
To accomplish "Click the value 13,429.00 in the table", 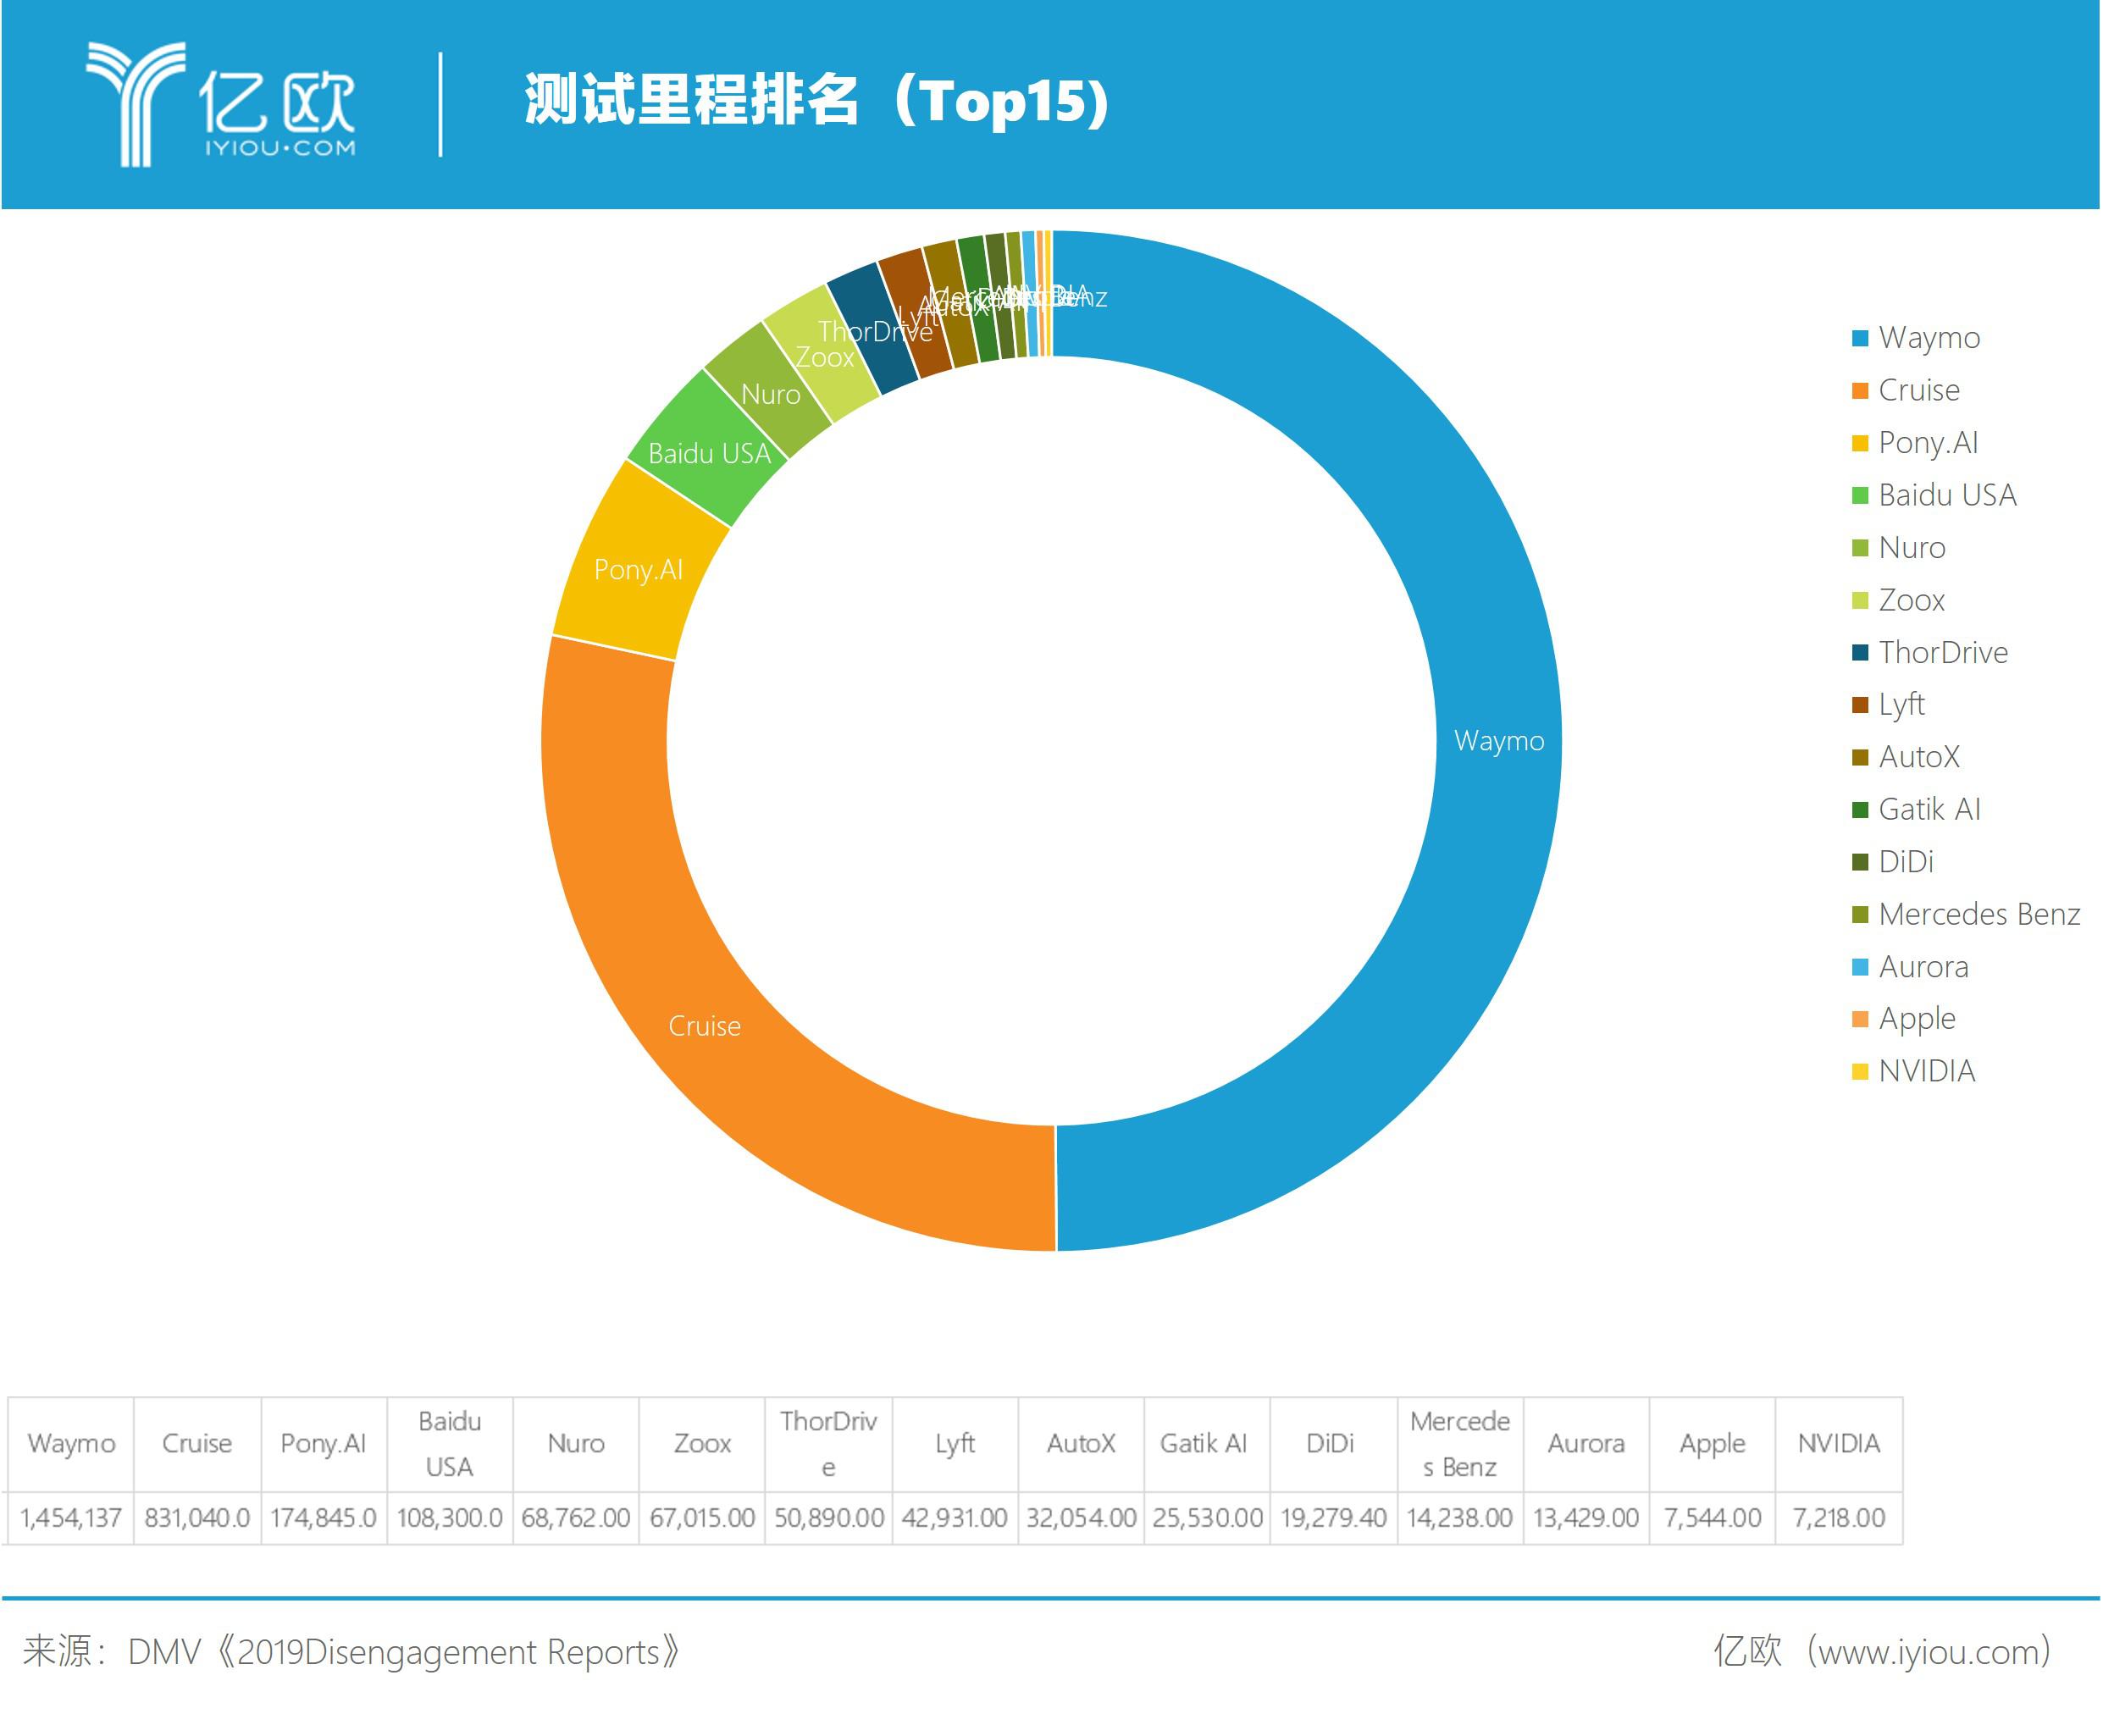I will [1586, 1518].
